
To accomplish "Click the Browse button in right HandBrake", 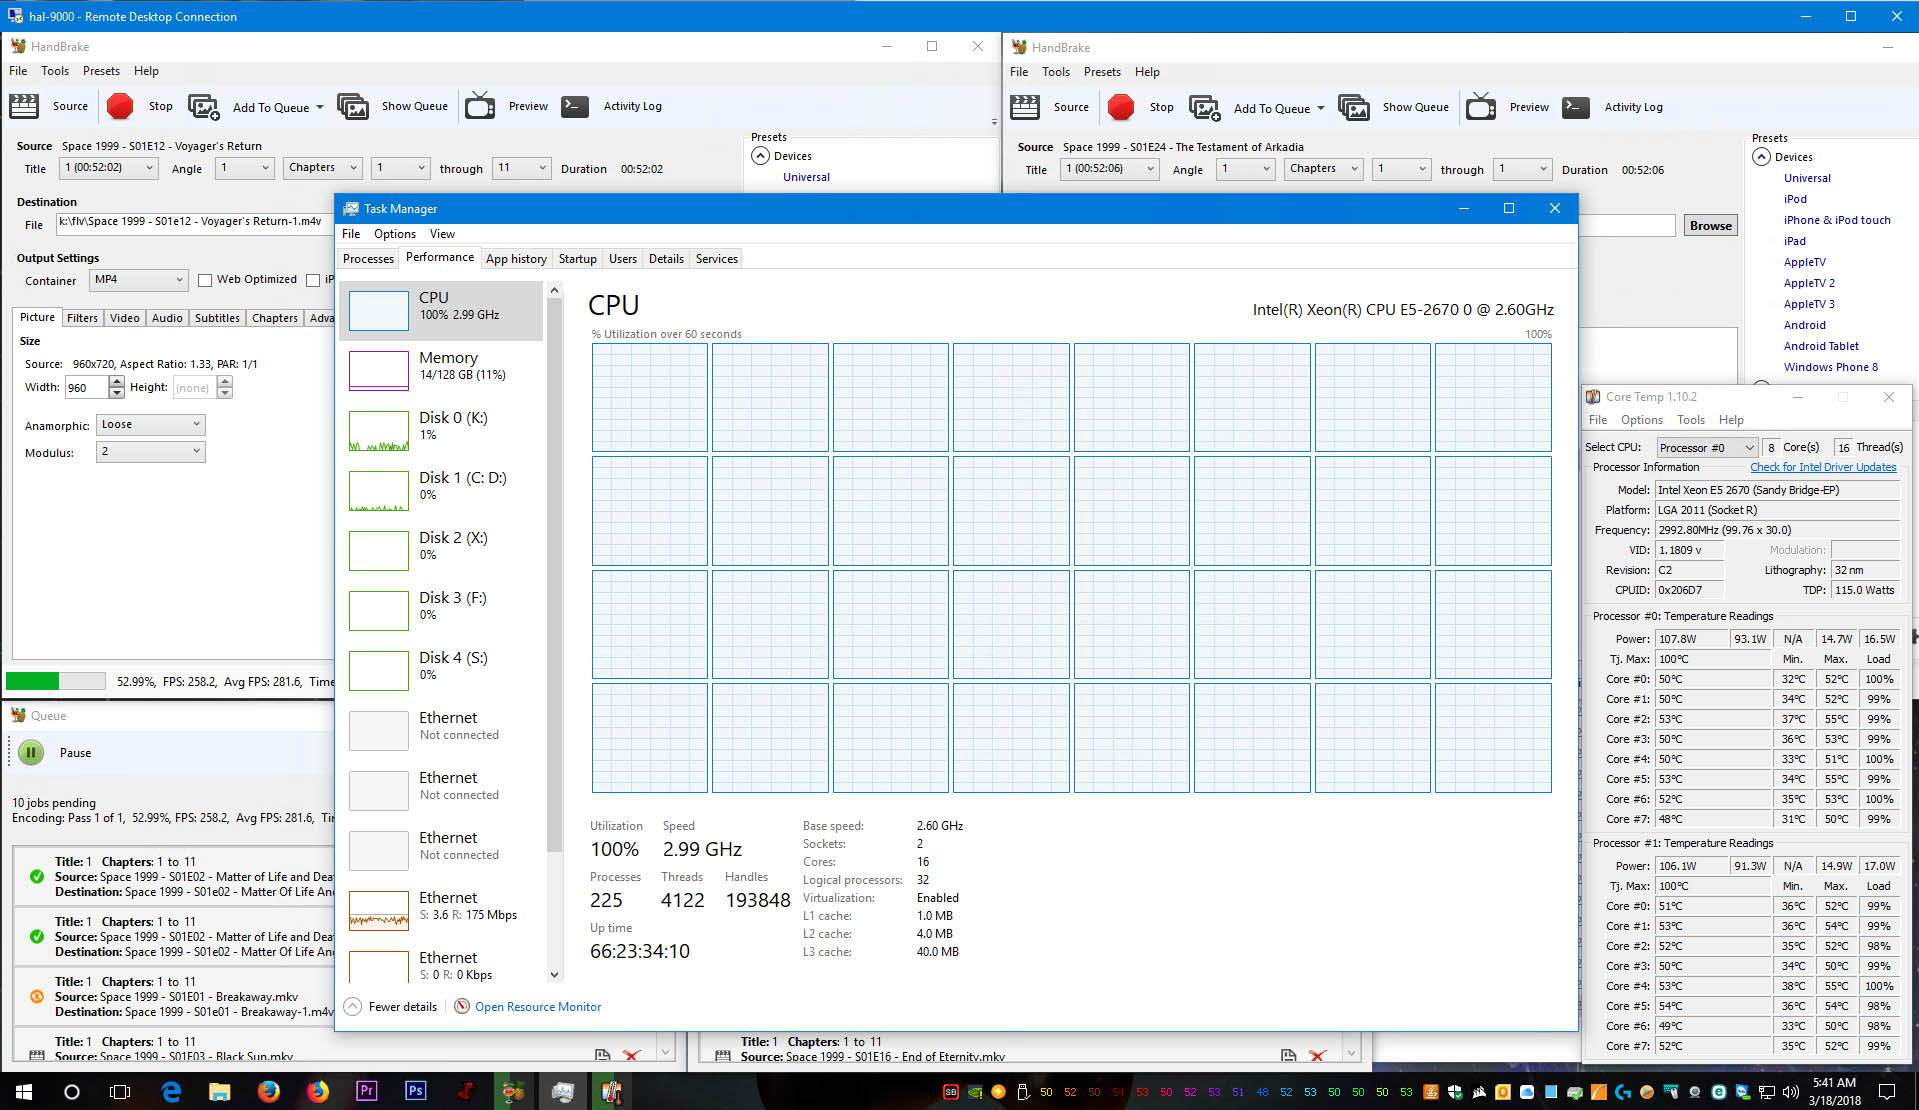I will coord(1710,226).
